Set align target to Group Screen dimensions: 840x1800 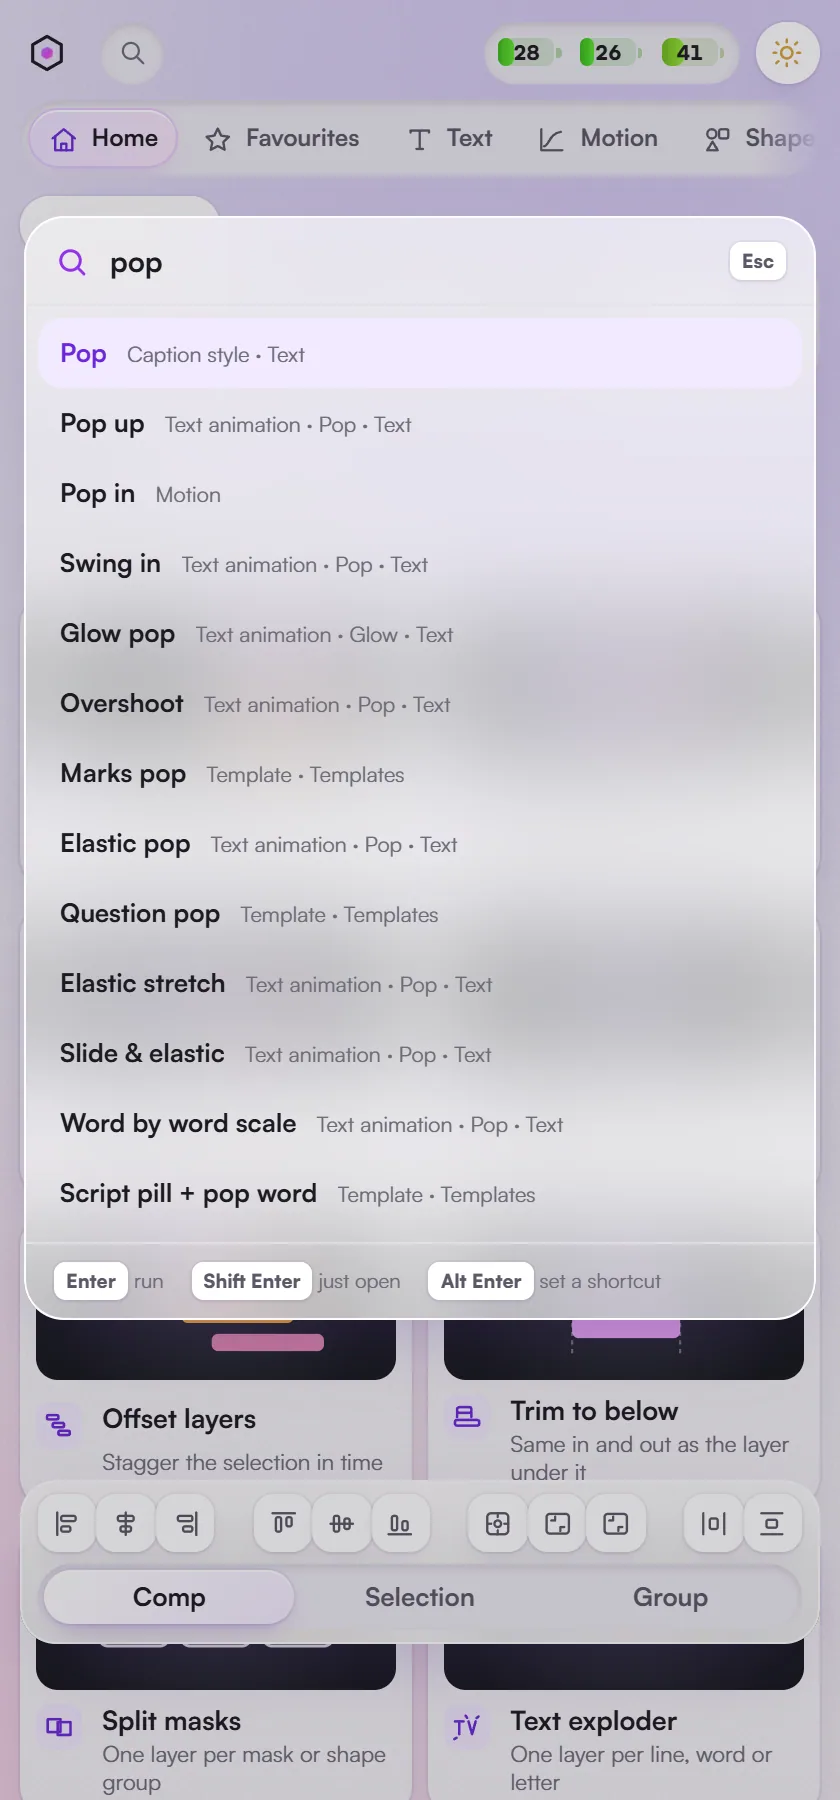(670, 1597)
